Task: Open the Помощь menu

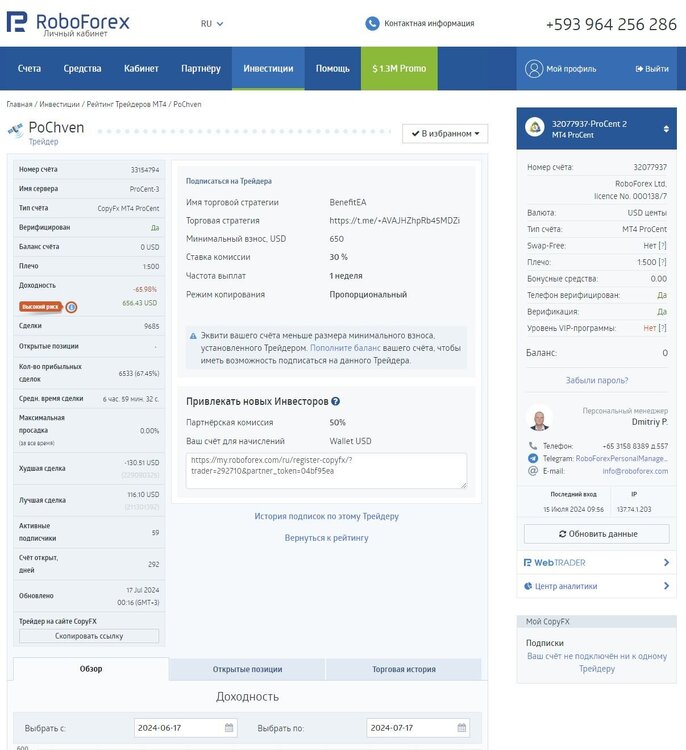Action: pos(332,68)
